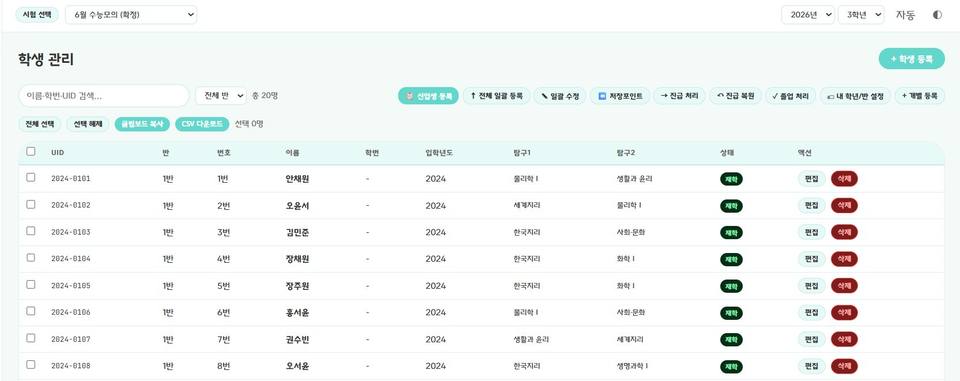Click the 재학 status badge for 권수빈
Image resolution: width=960 pixels, height=381 pixels.
[x=731, y=339]
